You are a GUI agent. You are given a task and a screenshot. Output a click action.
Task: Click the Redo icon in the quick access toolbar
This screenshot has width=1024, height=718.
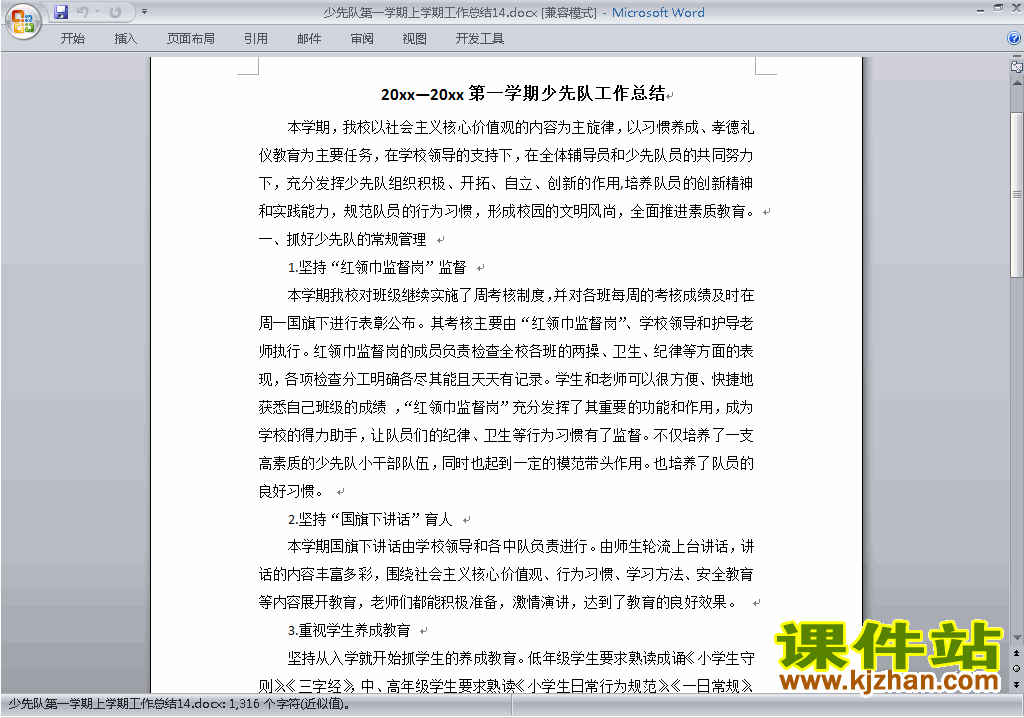coord(116,12)
